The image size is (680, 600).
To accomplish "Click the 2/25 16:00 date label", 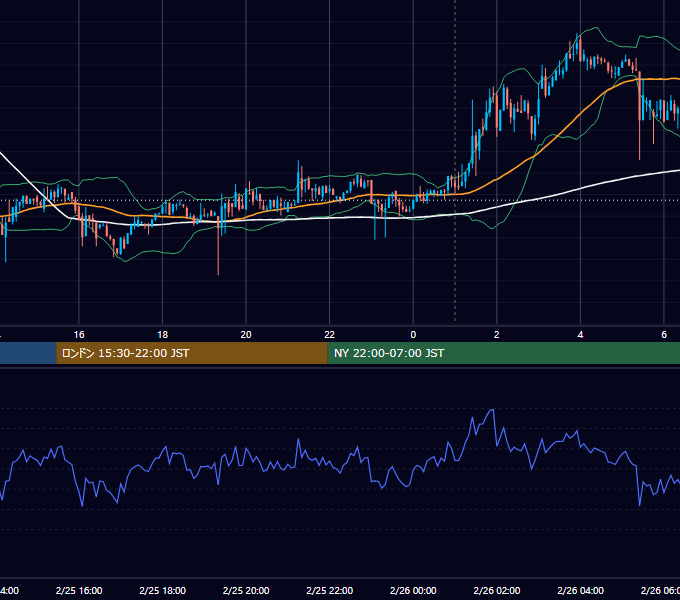I will click(79, 590).
